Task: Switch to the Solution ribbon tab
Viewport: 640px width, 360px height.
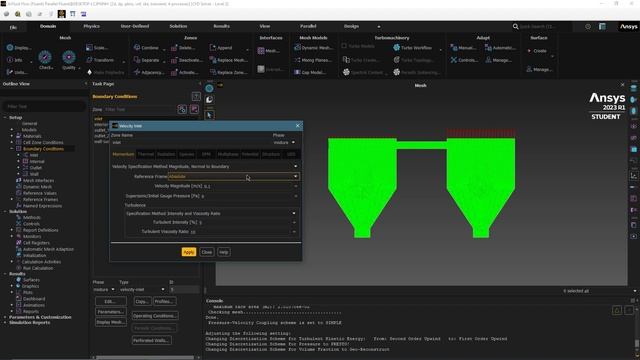Action: [178, 26]
